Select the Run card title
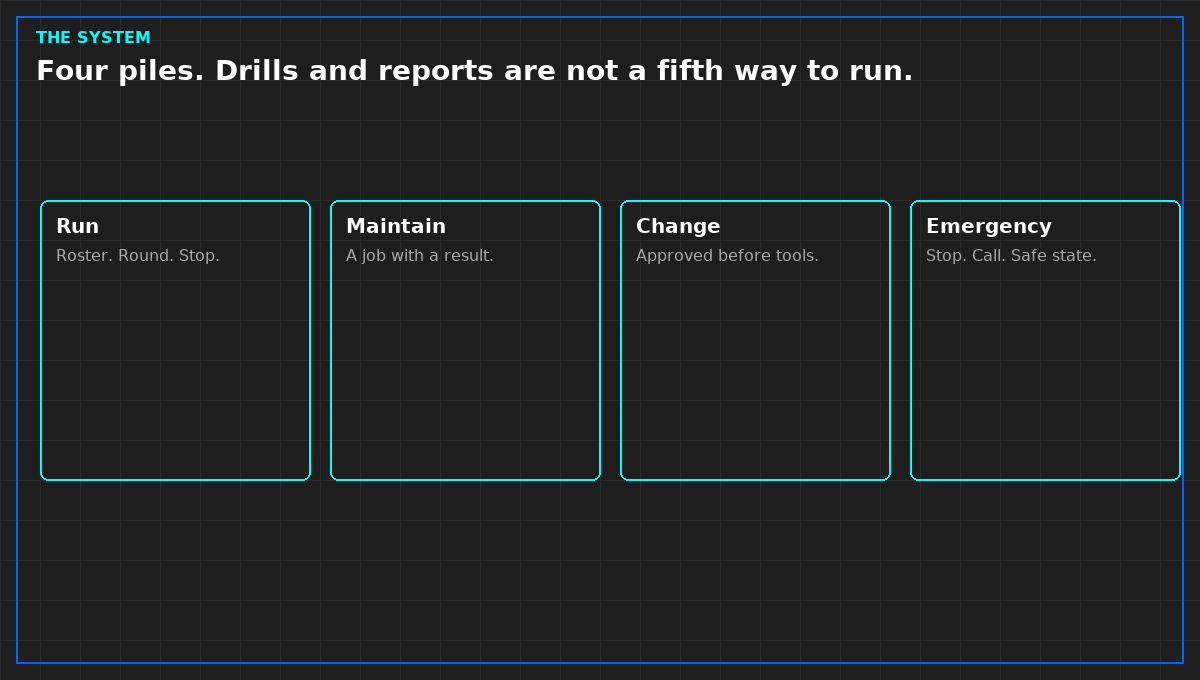The image size is (1200, 680). 77,227
